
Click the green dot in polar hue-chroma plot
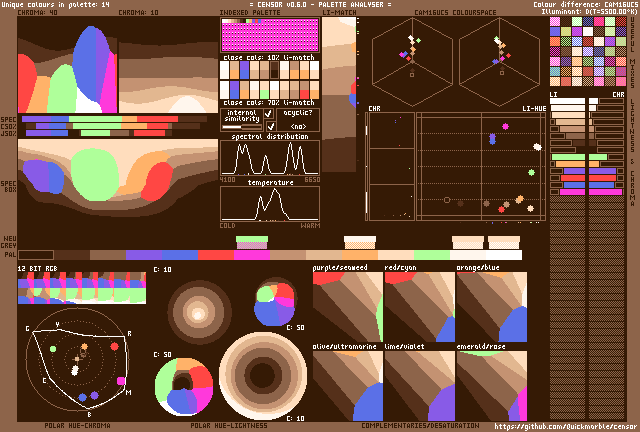click(51, 348)
